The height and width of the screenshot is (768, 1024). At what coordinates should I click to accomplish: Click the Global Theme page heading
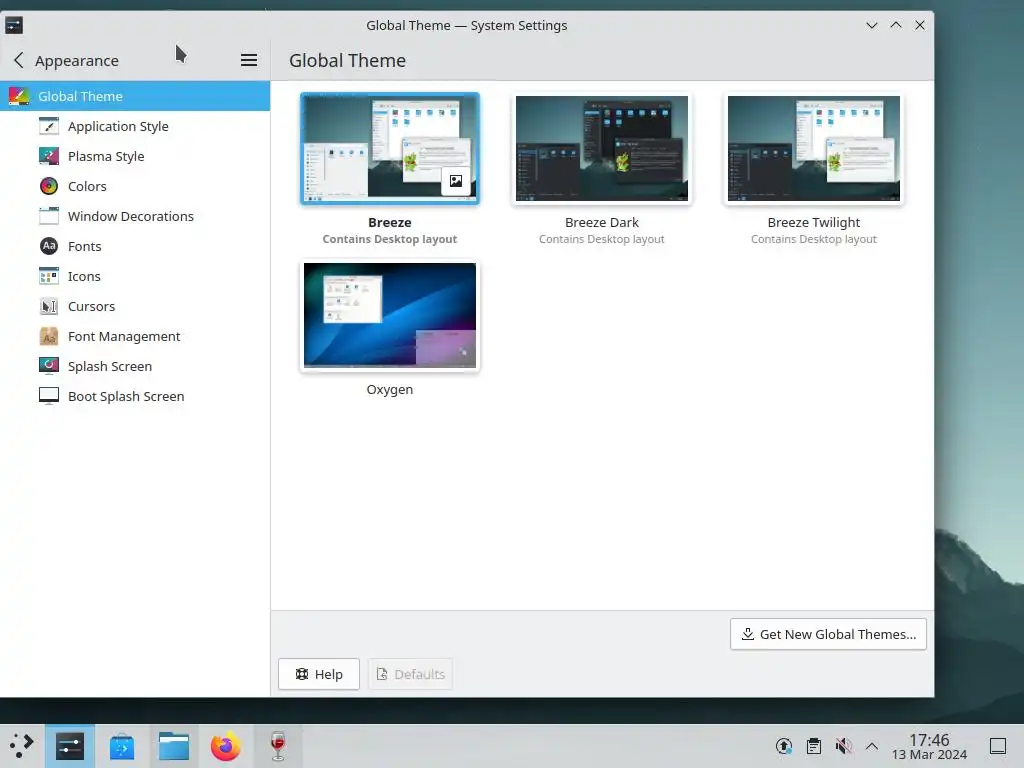click(x=347, y=61)
